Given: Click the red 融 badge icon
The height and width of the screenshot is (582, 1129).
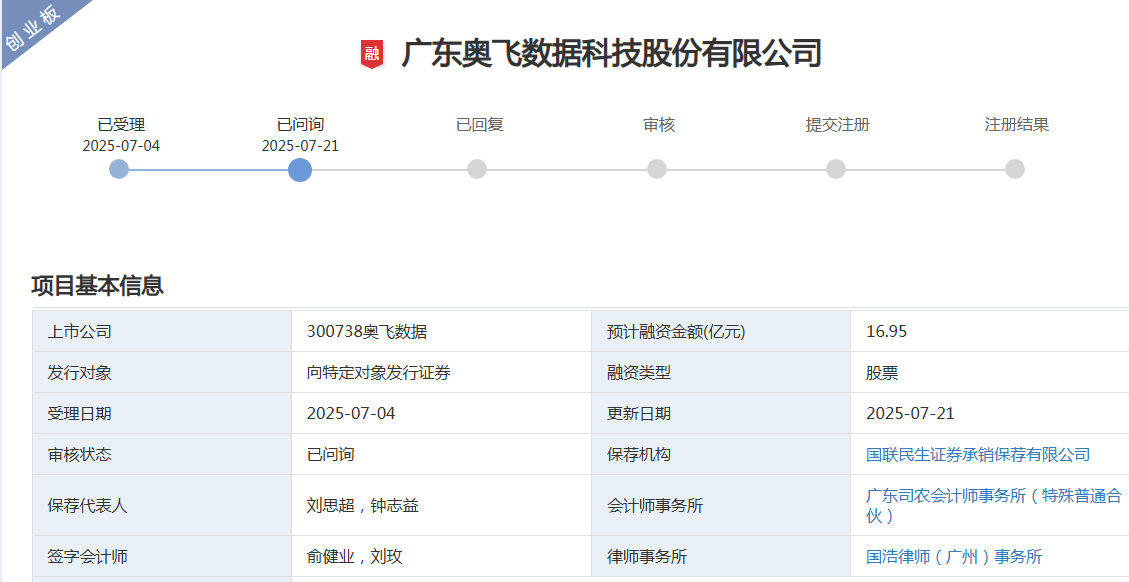Looking at the screenshot, I should (x=372, y=55).
